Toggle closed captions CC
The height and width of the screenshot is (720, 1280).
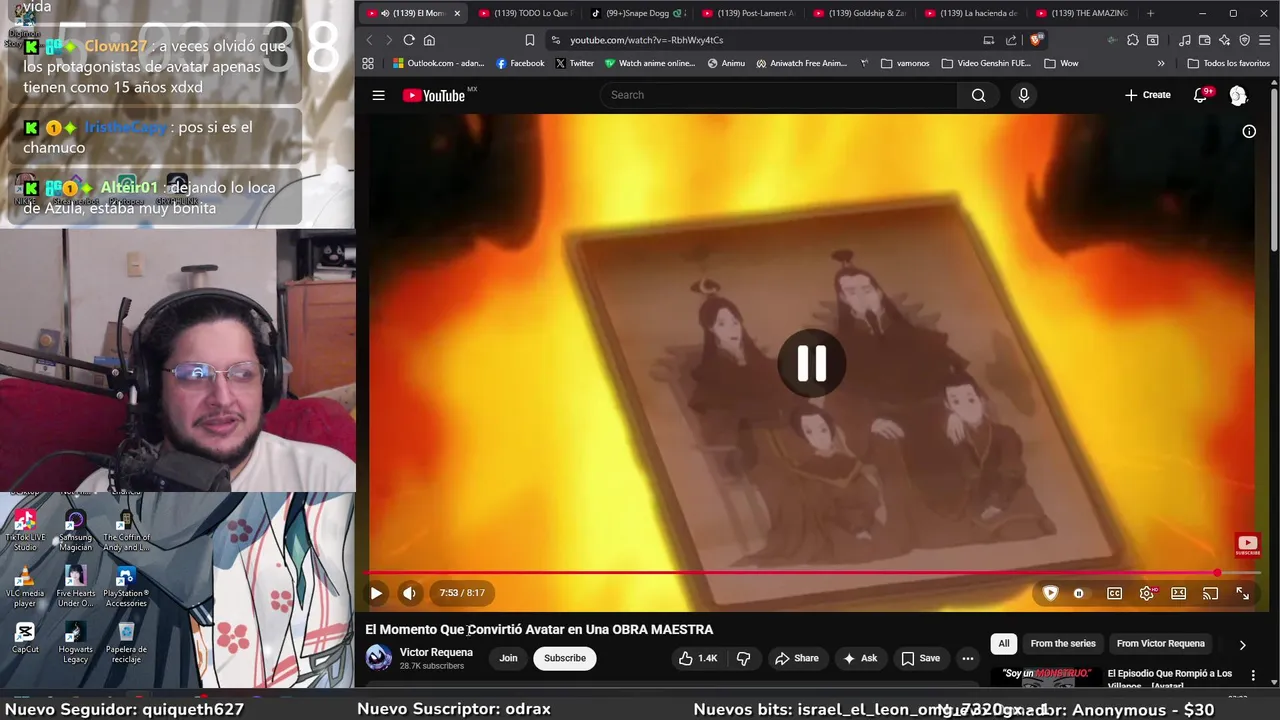1114,593
